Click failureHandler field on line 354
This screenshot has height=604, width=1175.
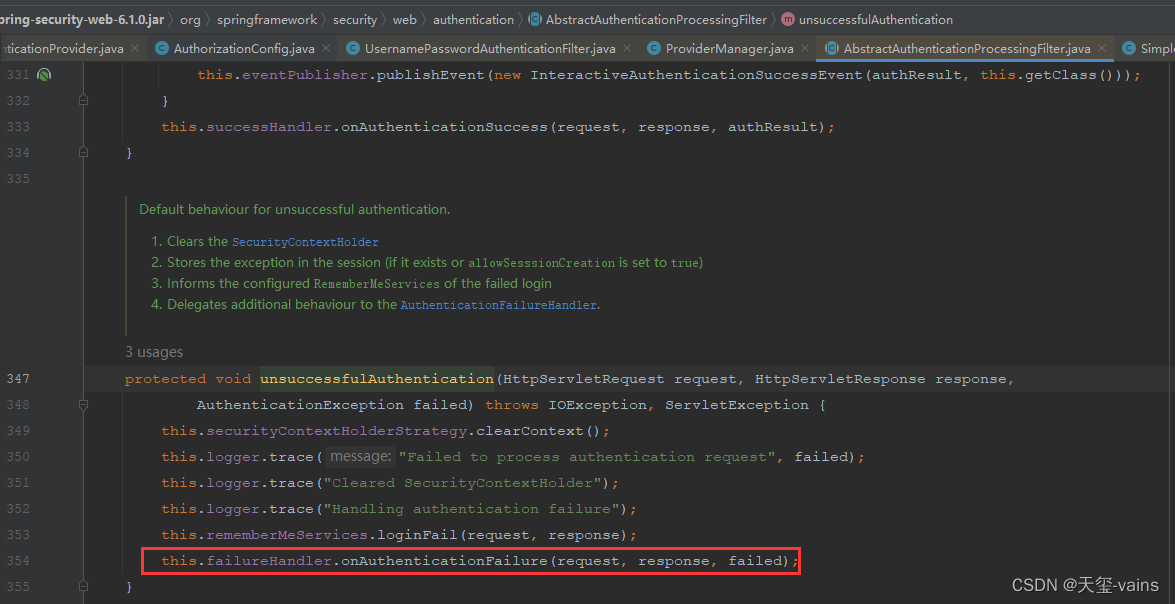point(269,561)
